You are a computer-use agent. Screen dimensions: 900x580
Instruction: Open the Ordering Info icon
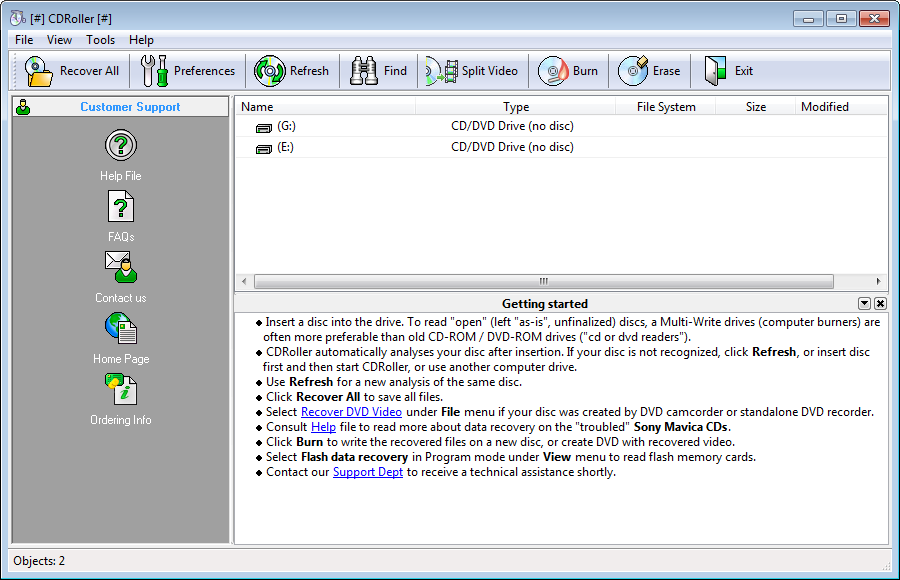coord(121,389)
